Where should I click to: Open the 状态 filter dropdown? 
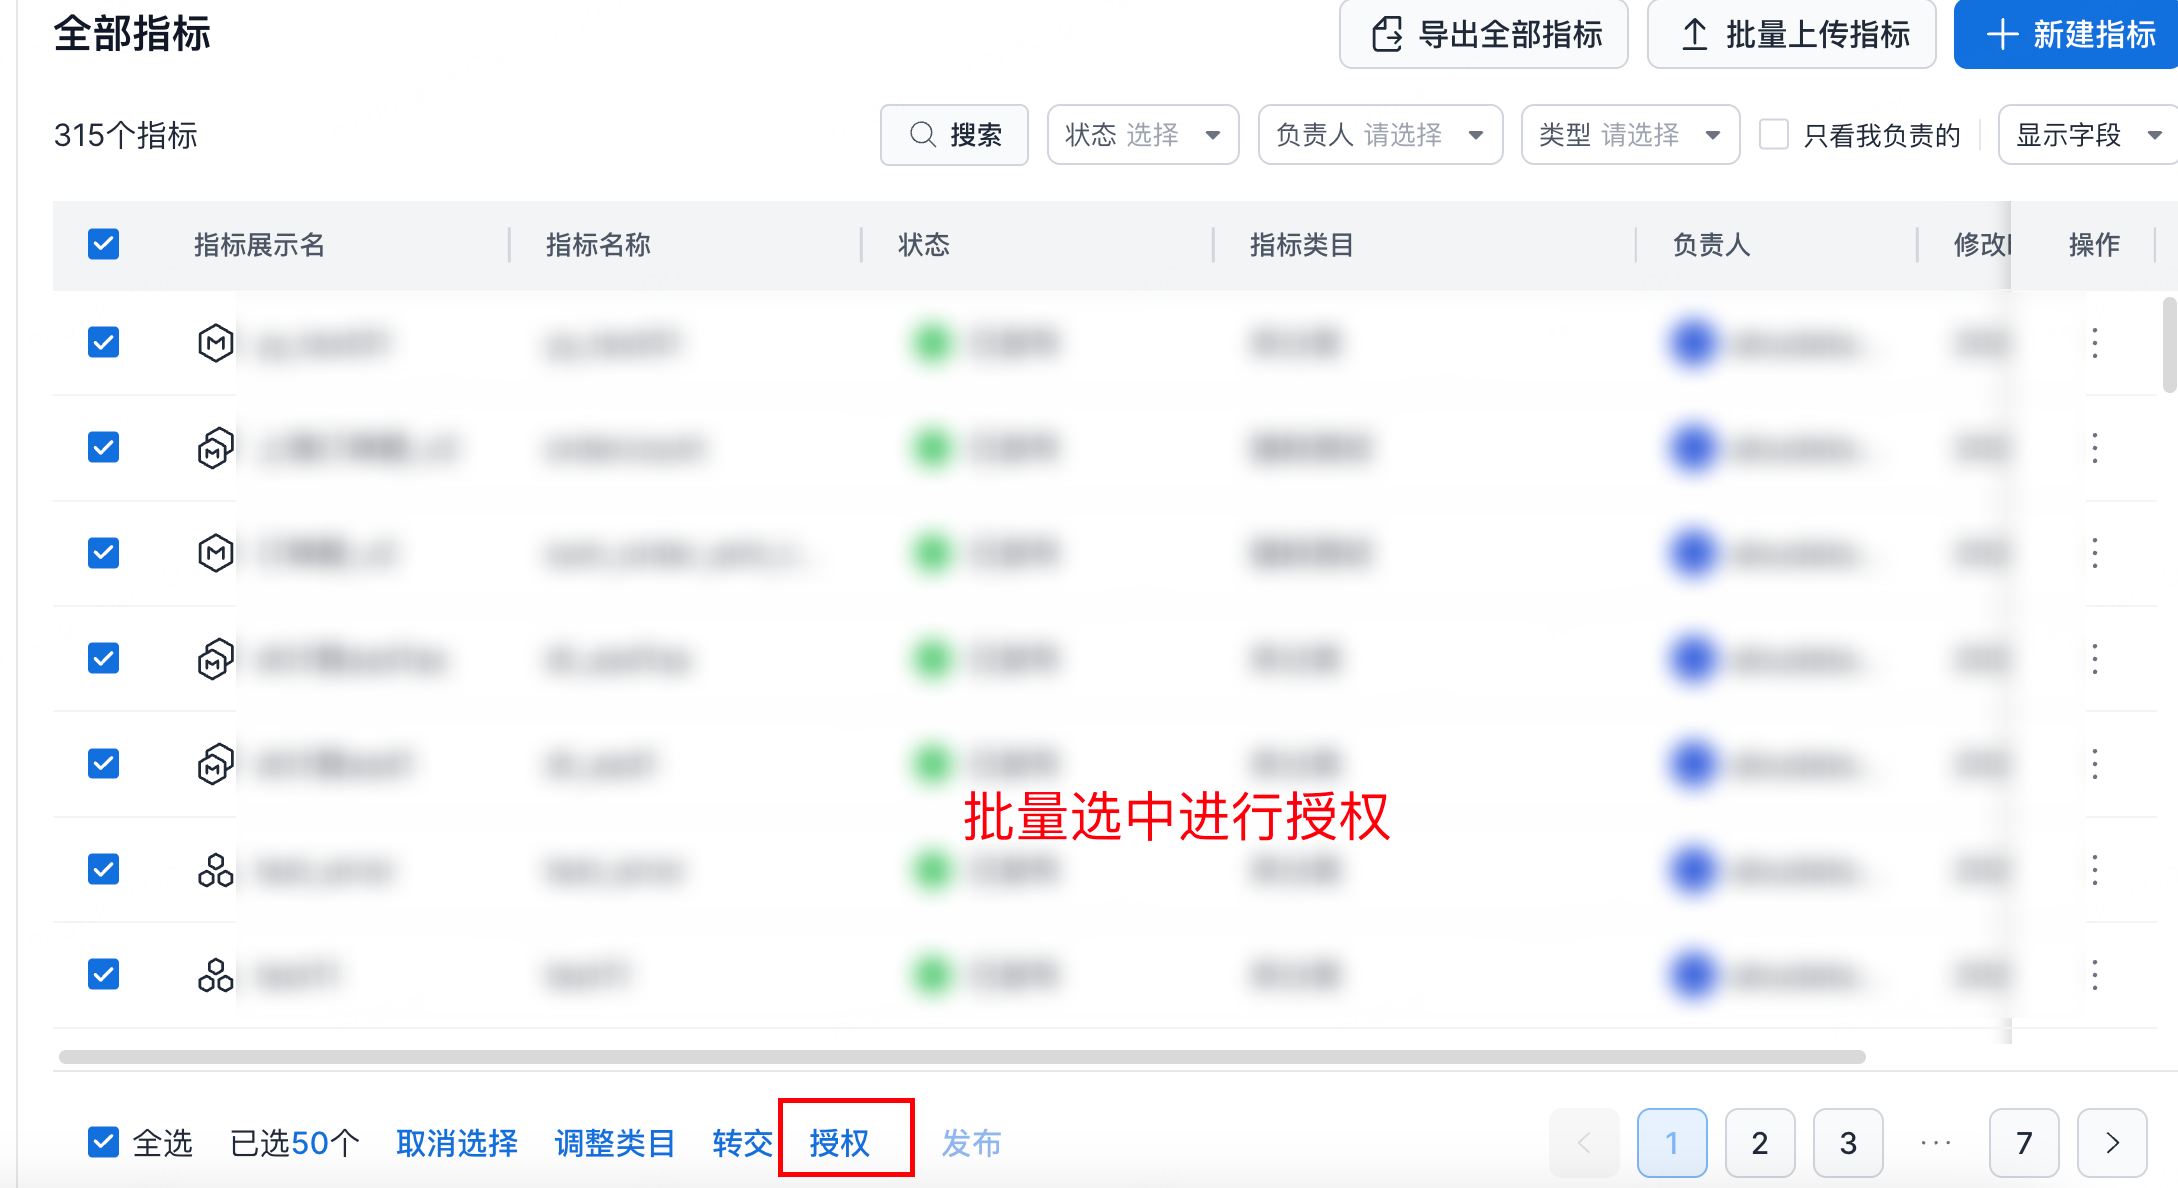(x=1142, y=135)
